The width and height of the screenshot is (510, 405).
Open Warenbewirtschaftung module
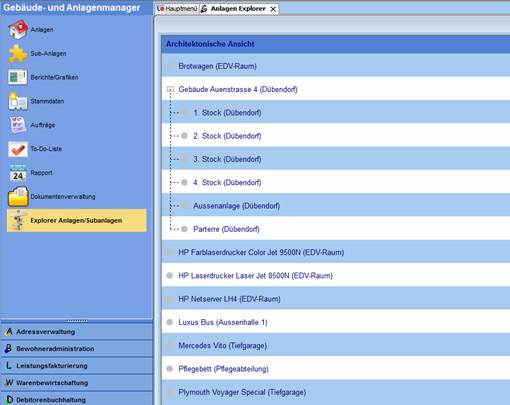(76, 383)
